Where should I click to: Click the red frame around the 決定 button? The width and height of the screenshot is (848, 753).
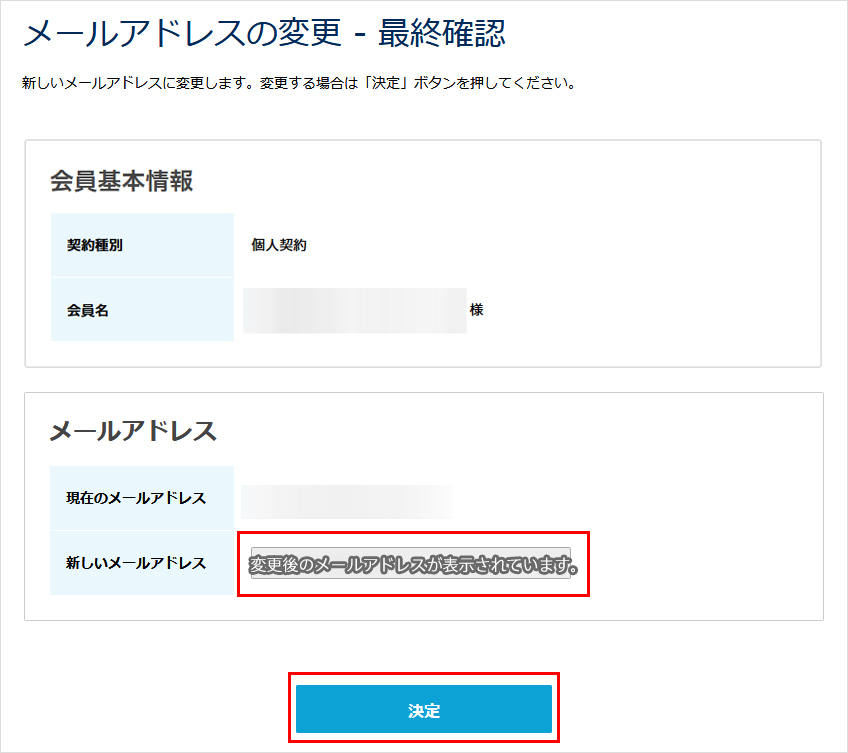pos(423,674)
